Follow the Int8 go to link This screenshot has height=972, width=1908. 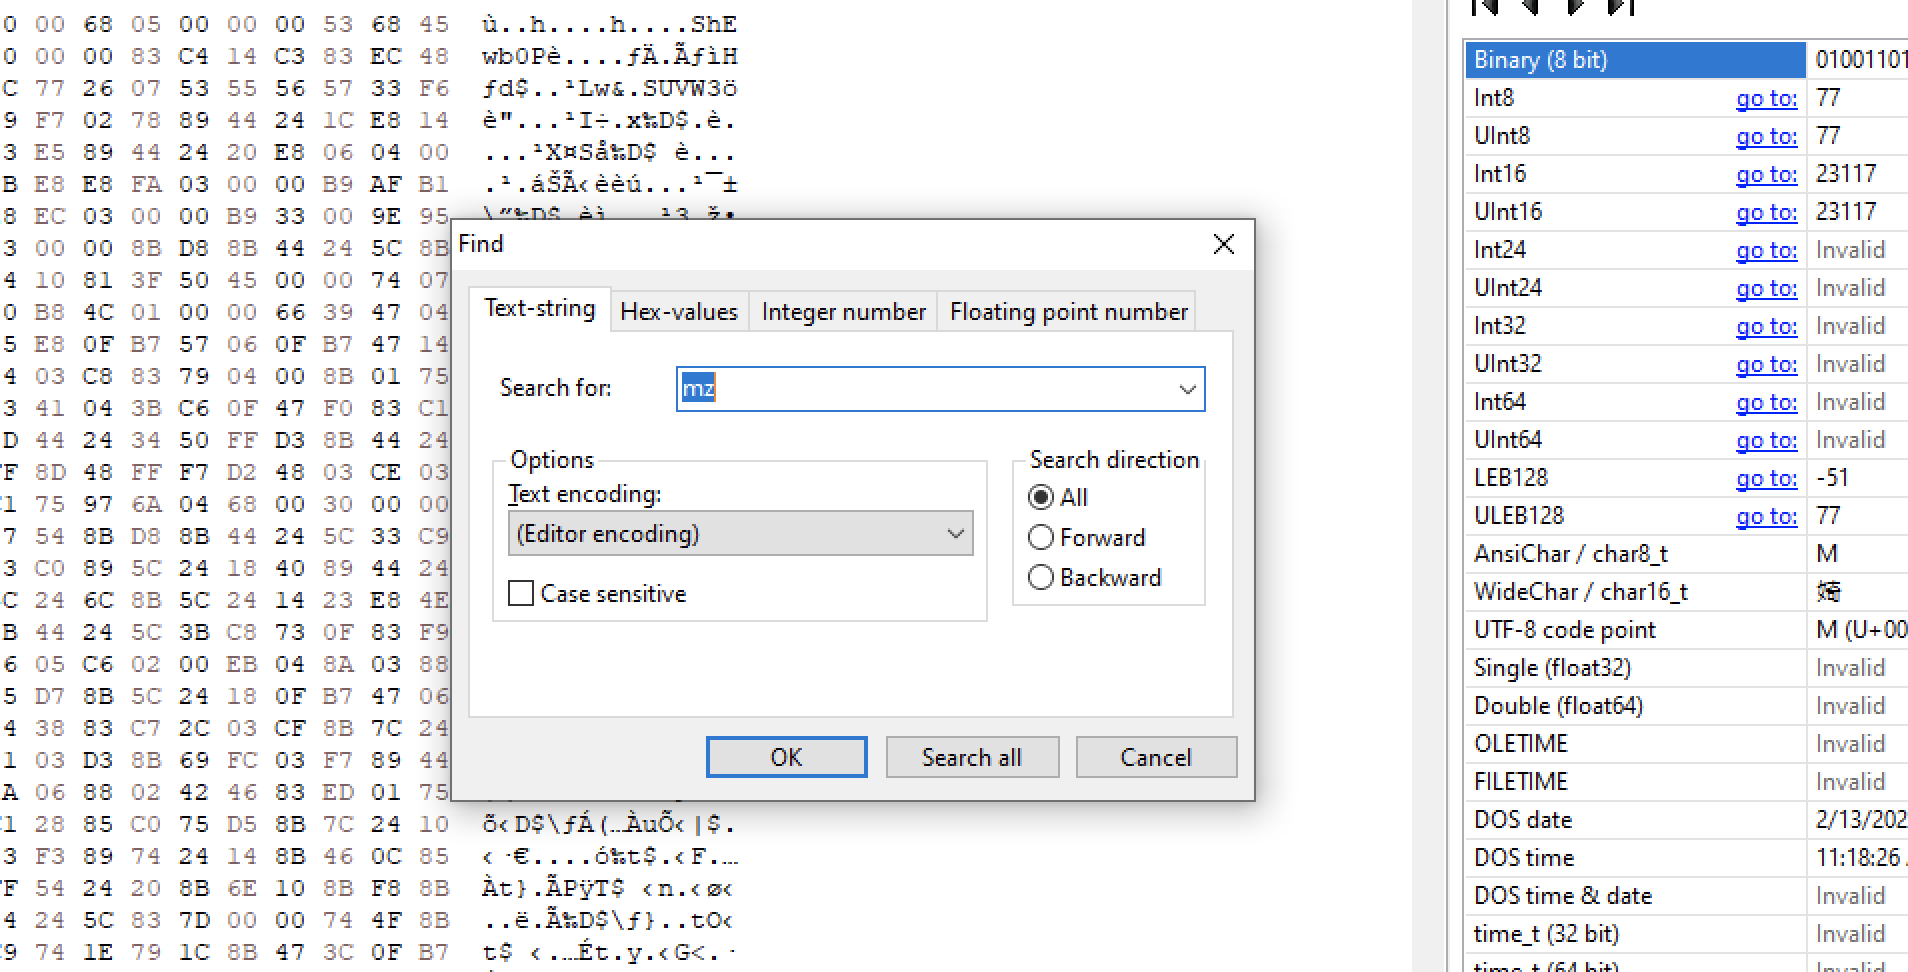[1766, 98]
